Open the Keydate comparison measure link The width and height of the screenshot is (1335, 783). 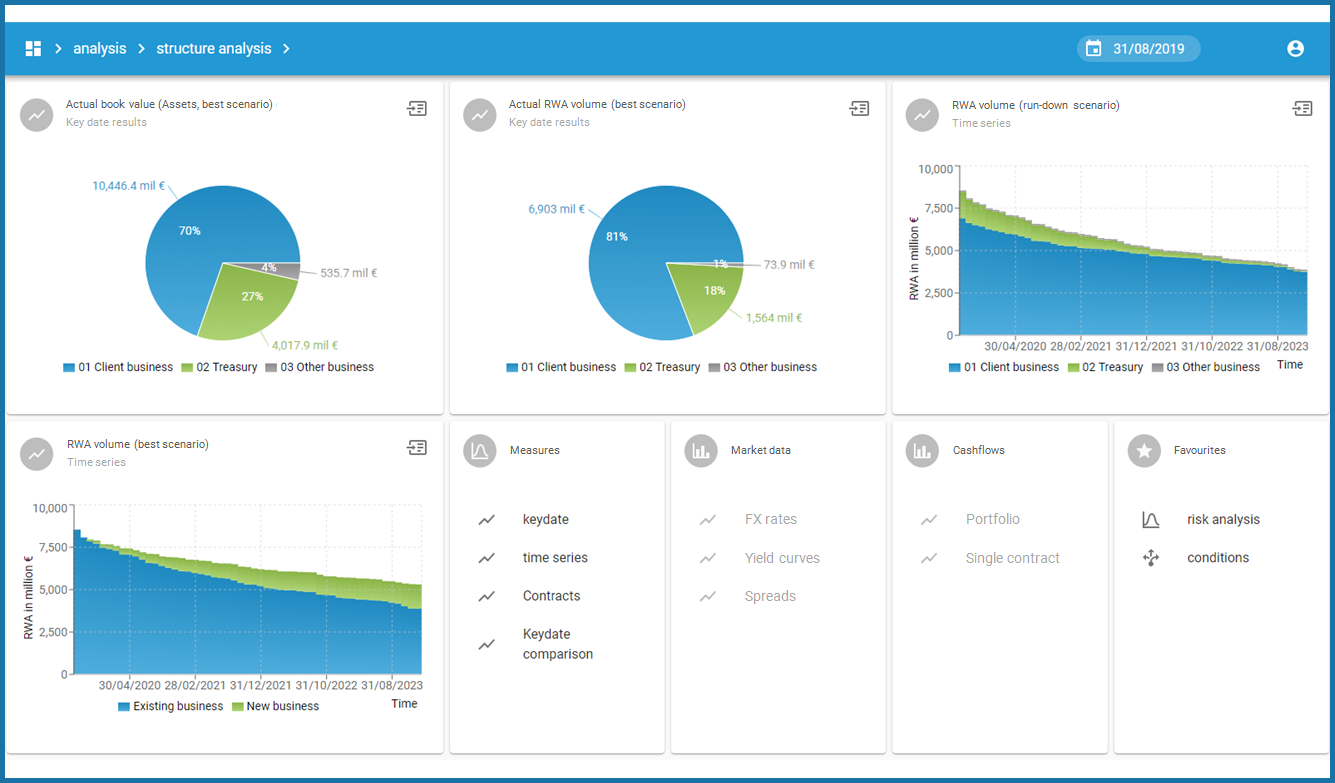(557, 644)
